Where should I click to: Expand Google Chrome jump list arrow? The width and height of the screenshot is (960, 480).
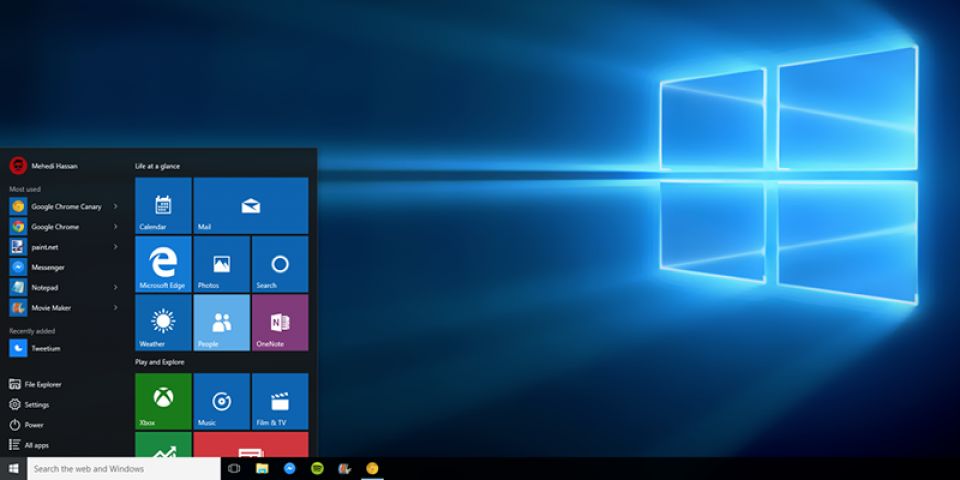click(115, 227)
